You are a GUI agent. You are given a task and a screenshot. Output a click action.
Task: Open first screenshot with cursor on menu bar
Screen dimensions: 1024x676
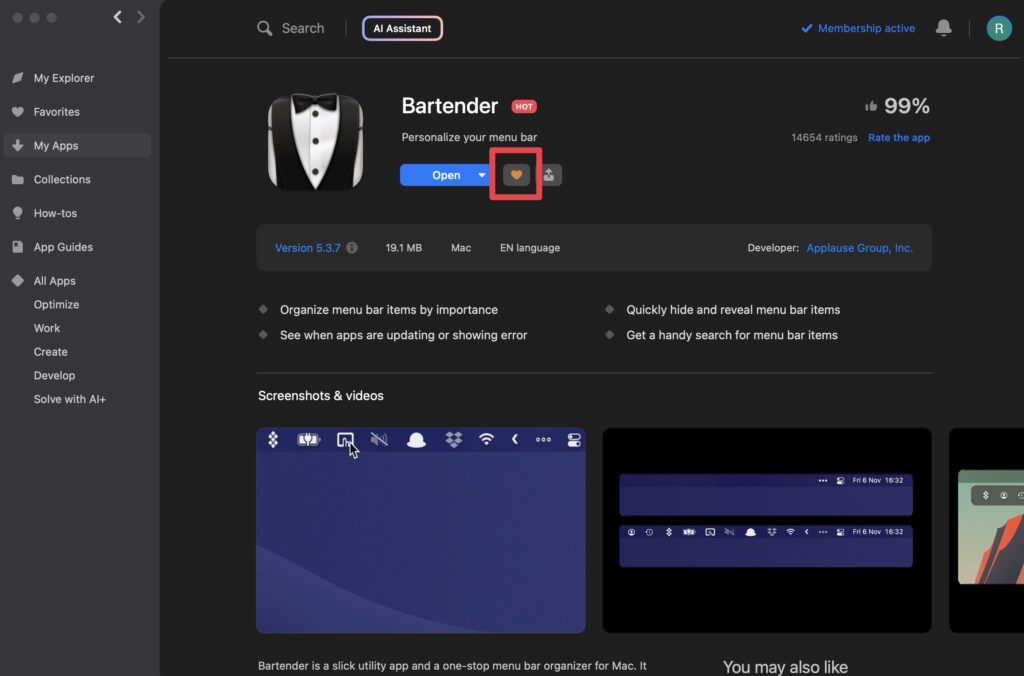421,530
